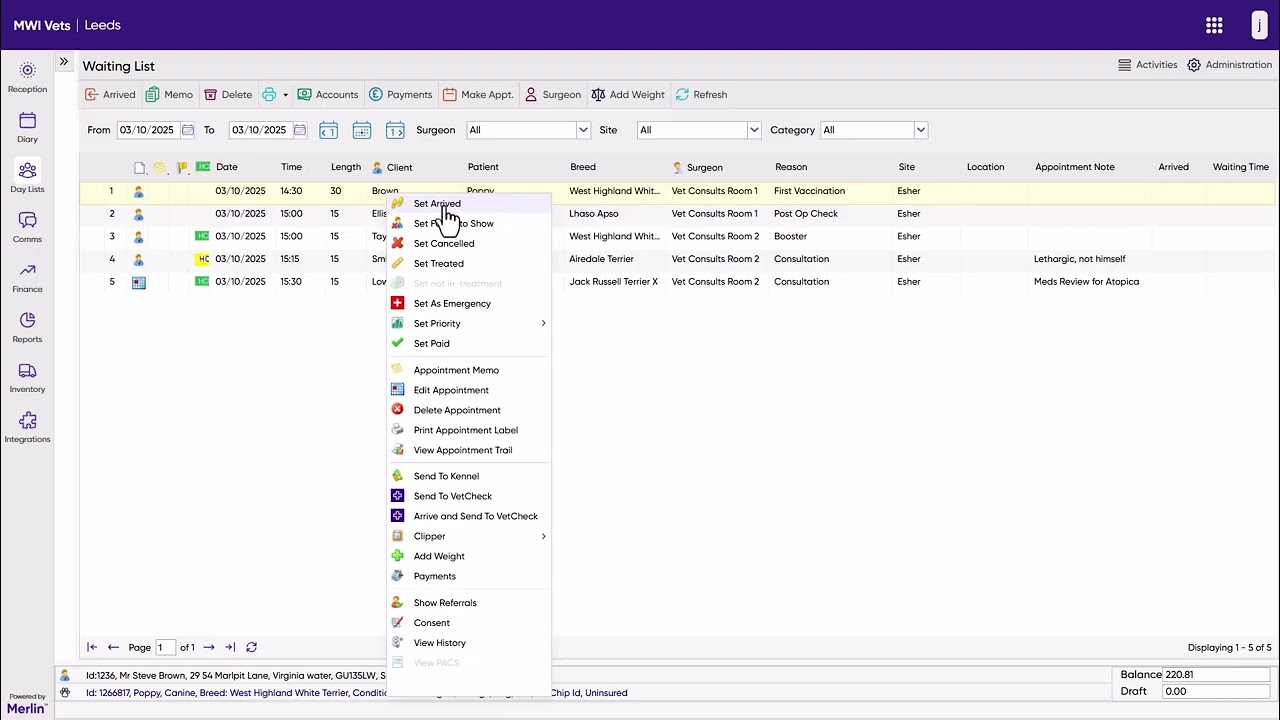Image resolution: width=1280 pixels, height=720 pixels.
Task: Click the From date input field
Action: (x=148, y=130)
